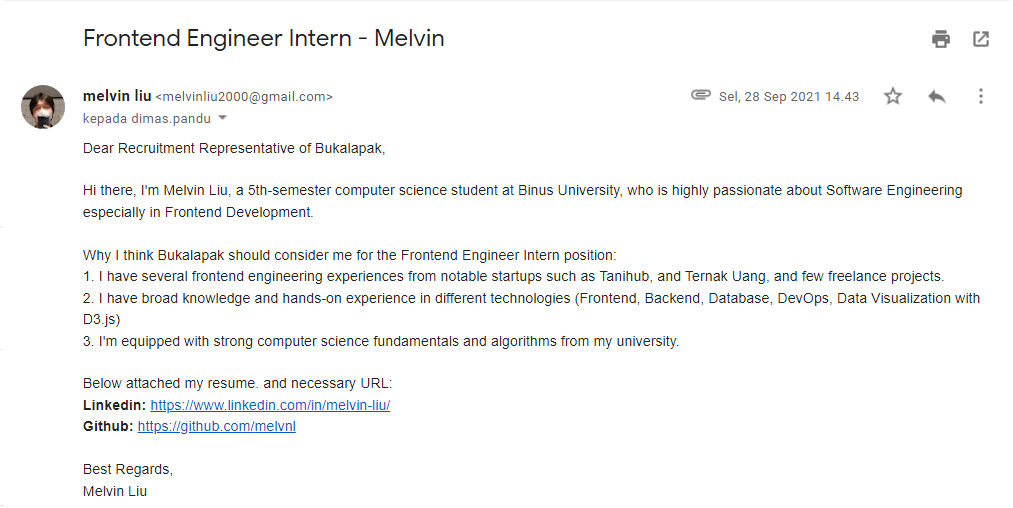Click the Best Regards closing line
This screenshot has height=508, width=1013.
point(128,469)
